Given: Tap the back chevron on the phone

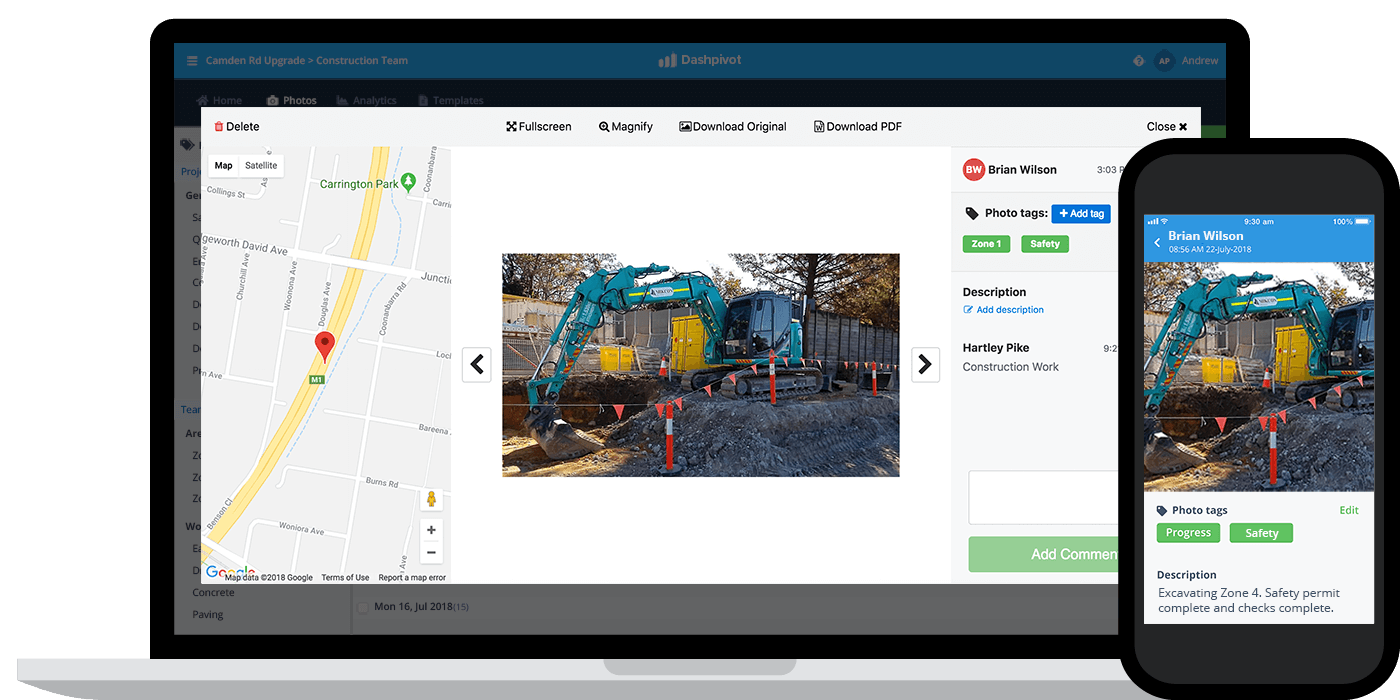Looking at the screenshot, I should tap(1158, 243).
